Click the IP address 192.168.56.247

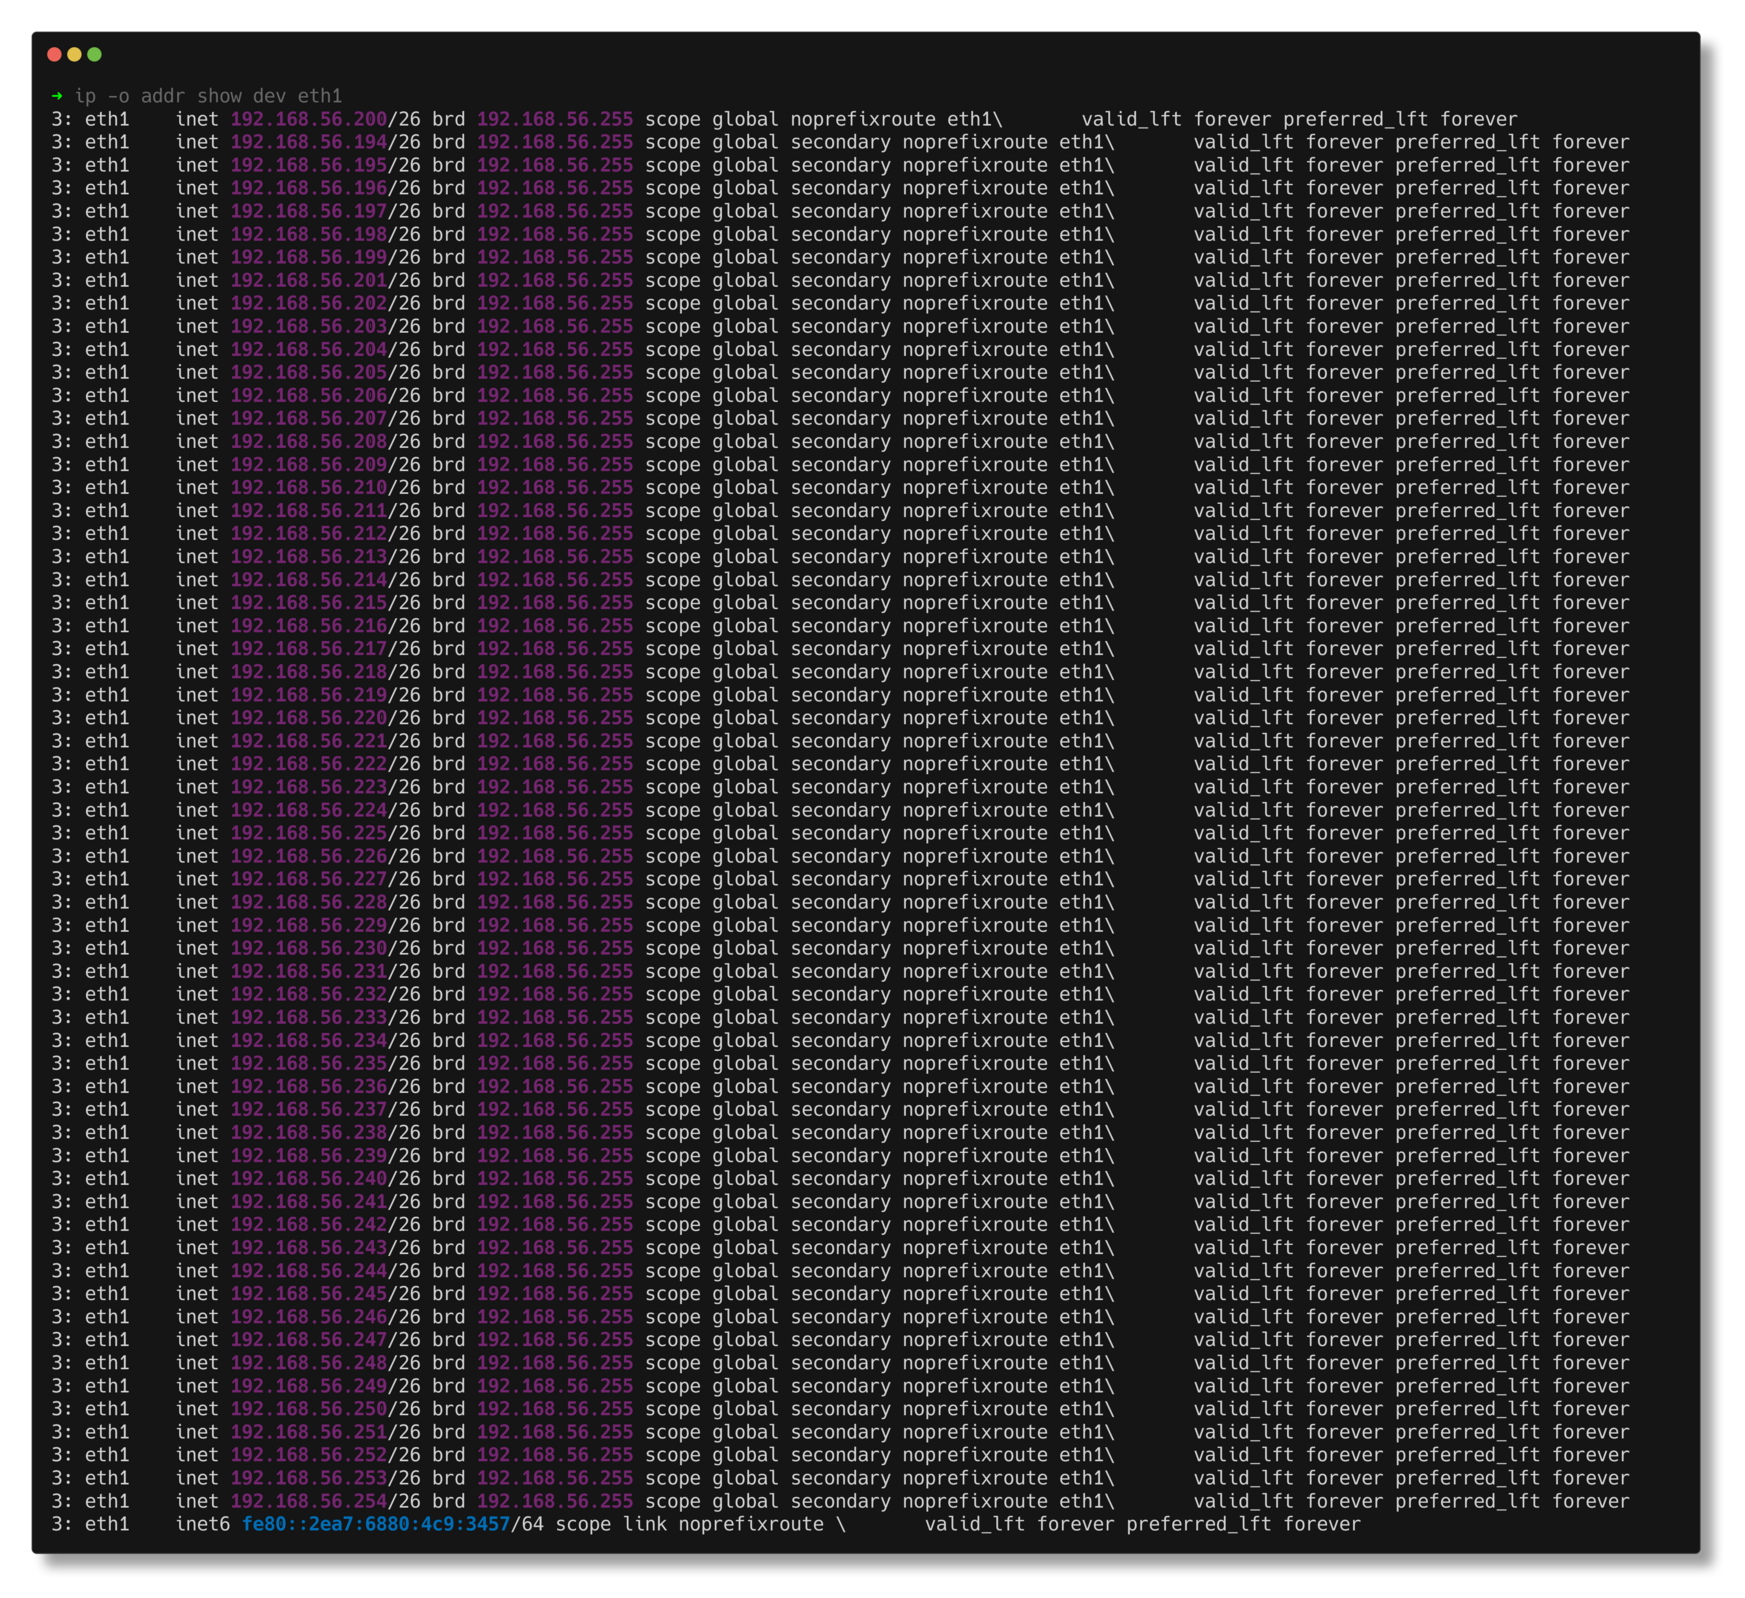tap(308, 1340)
